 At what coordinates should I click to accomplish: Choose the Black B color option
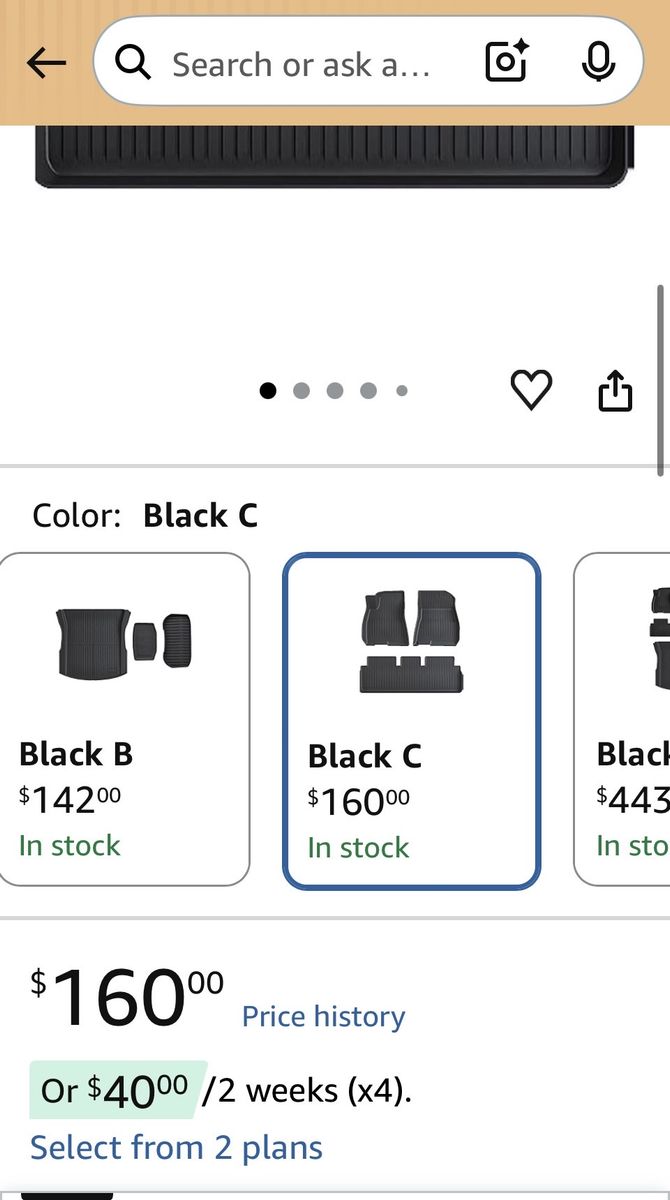pos(123,719)
